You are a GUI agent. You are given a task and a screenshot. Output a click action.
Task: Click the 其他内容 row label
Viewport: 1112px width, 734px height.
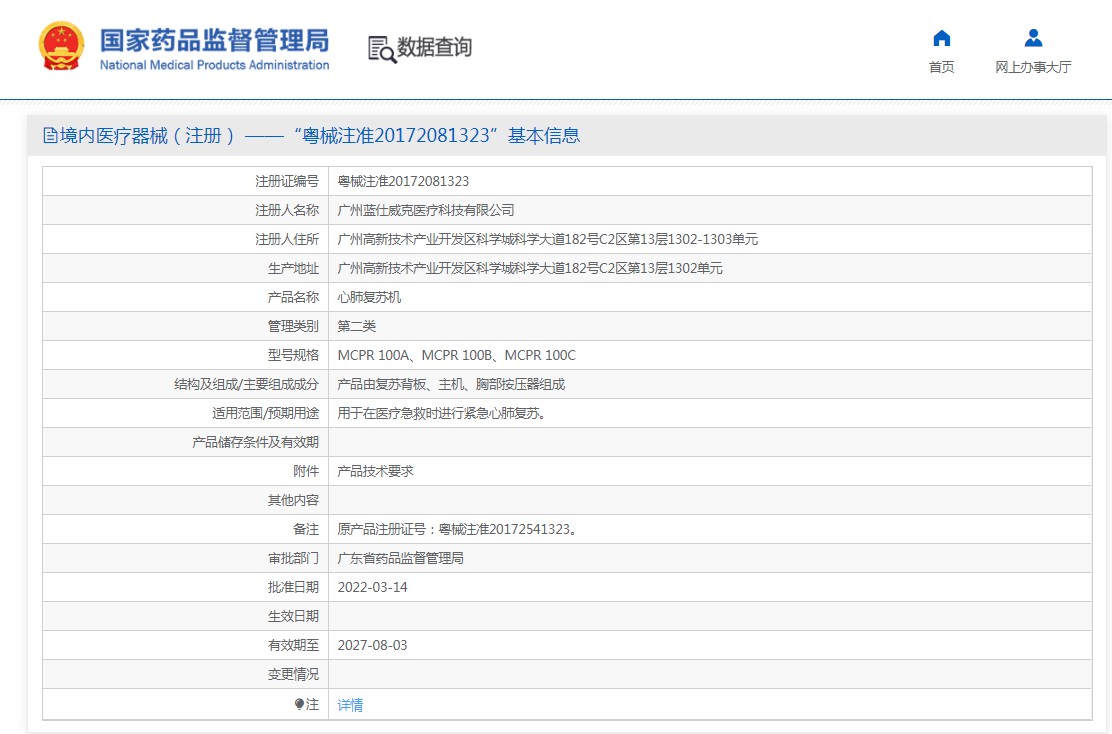pos(294,501)
